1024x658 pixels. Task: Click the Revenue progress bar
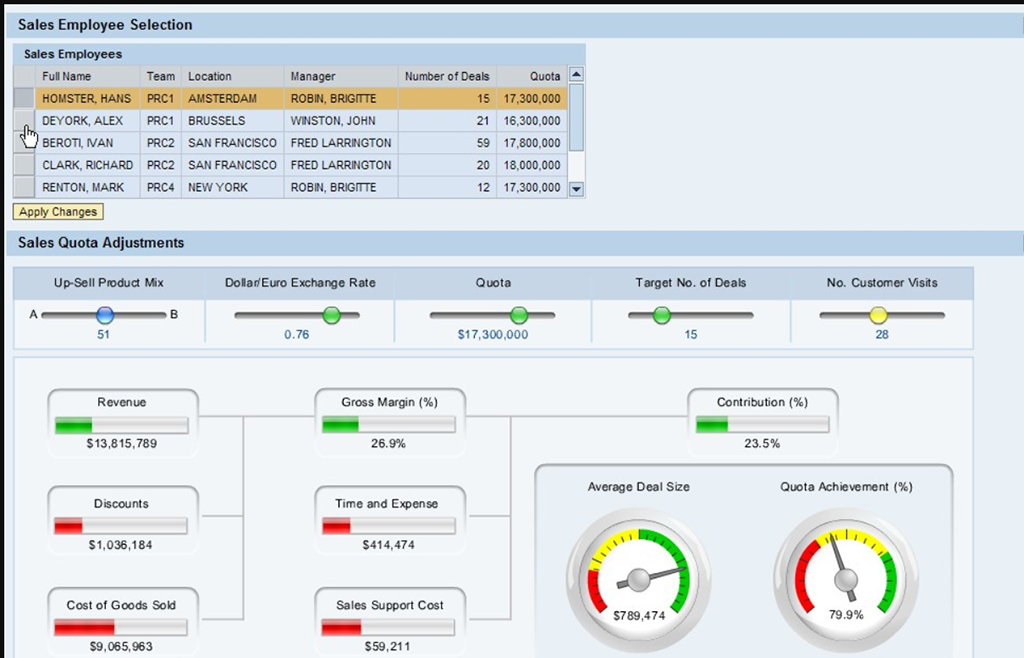[x=121, y=425]
